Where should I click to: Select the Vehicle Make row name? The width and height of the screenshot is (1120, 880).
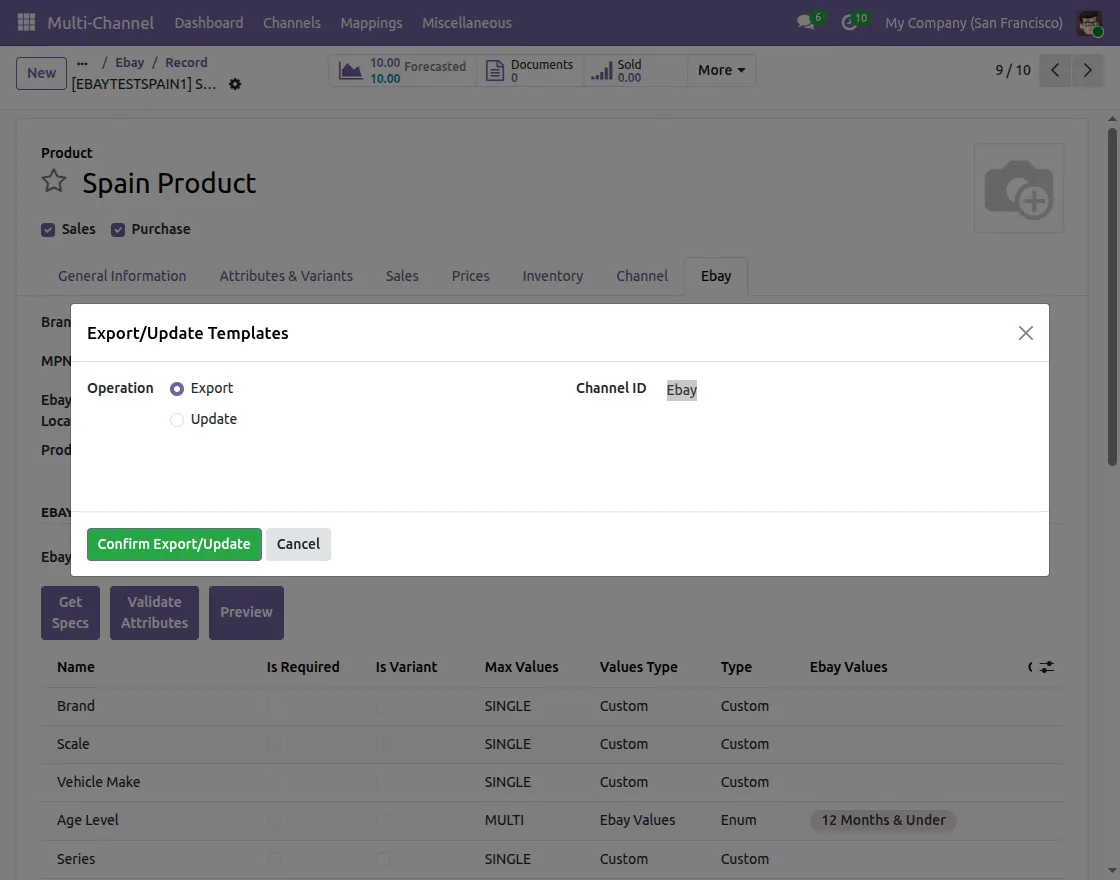click(x=99, y=782)
